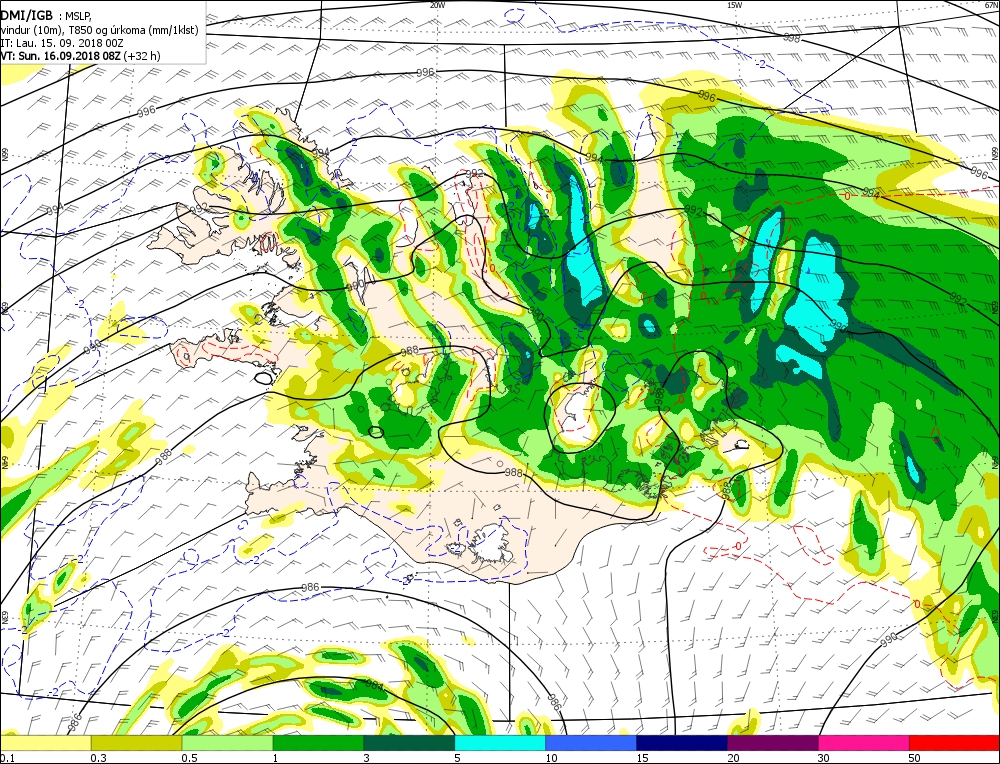The image size is (1000, 764).
Task: Pick the cyan 5–10 mm legend swatch
Action: (500, 743)
